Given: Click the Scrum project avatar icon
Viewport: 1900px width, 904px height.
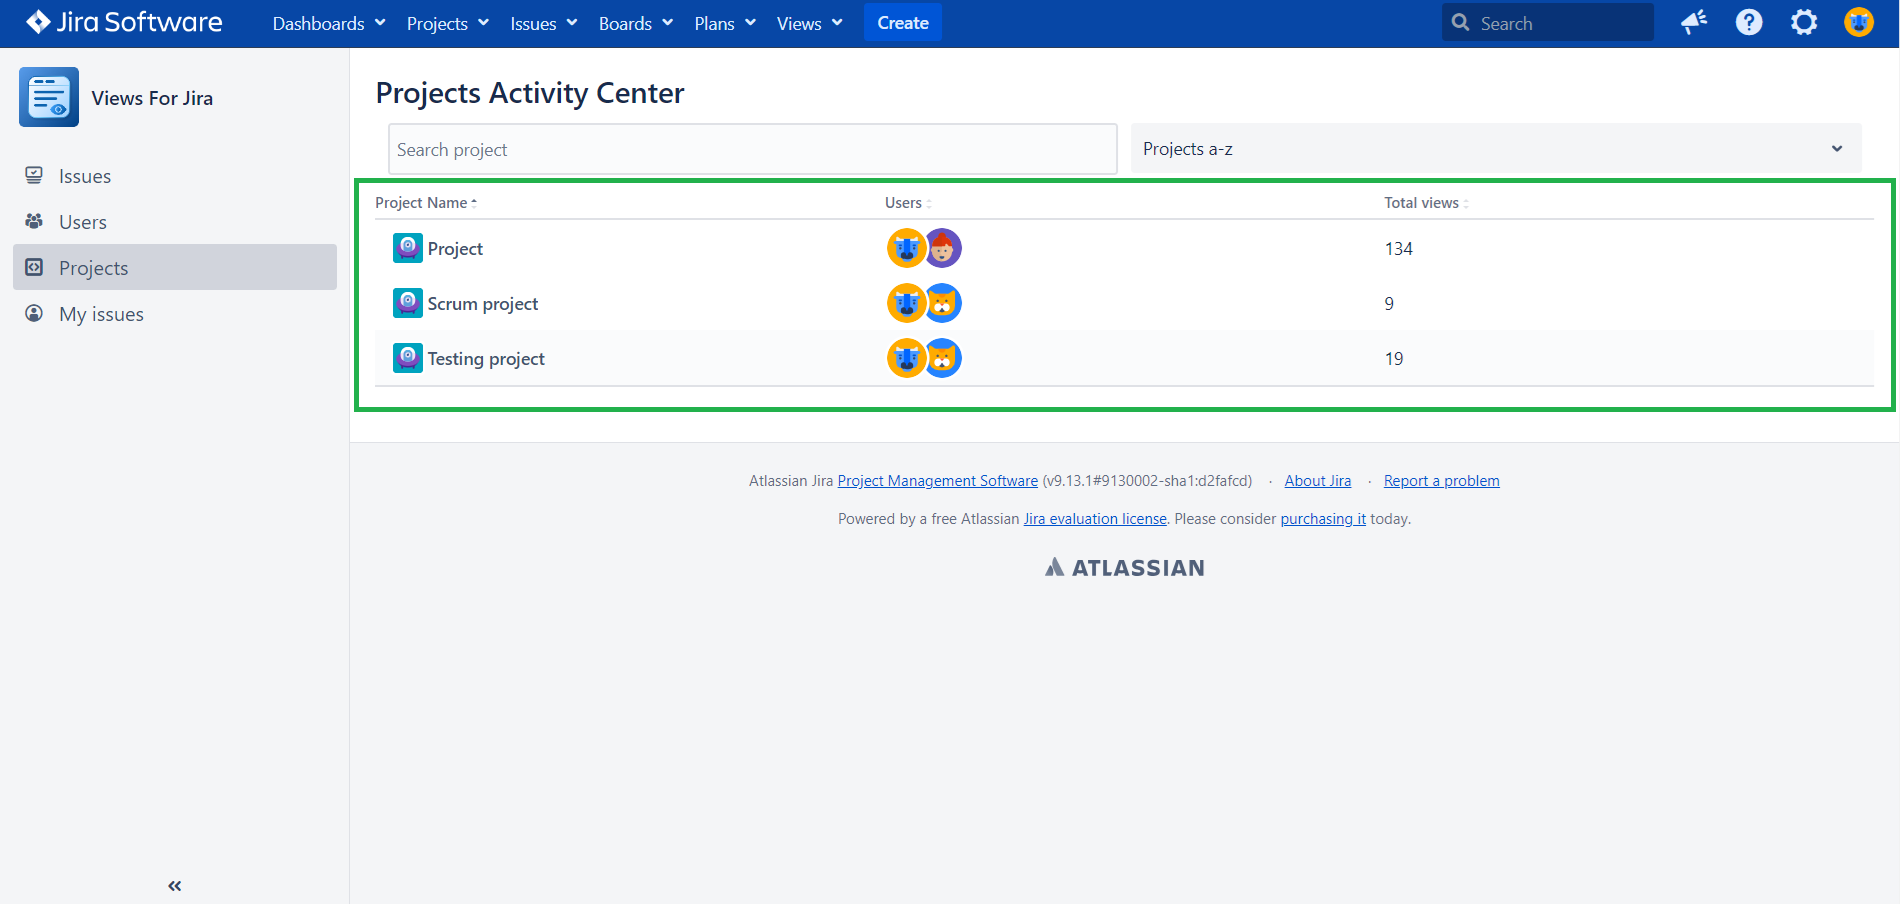Looking at the screenshot, I should (408, 303).
